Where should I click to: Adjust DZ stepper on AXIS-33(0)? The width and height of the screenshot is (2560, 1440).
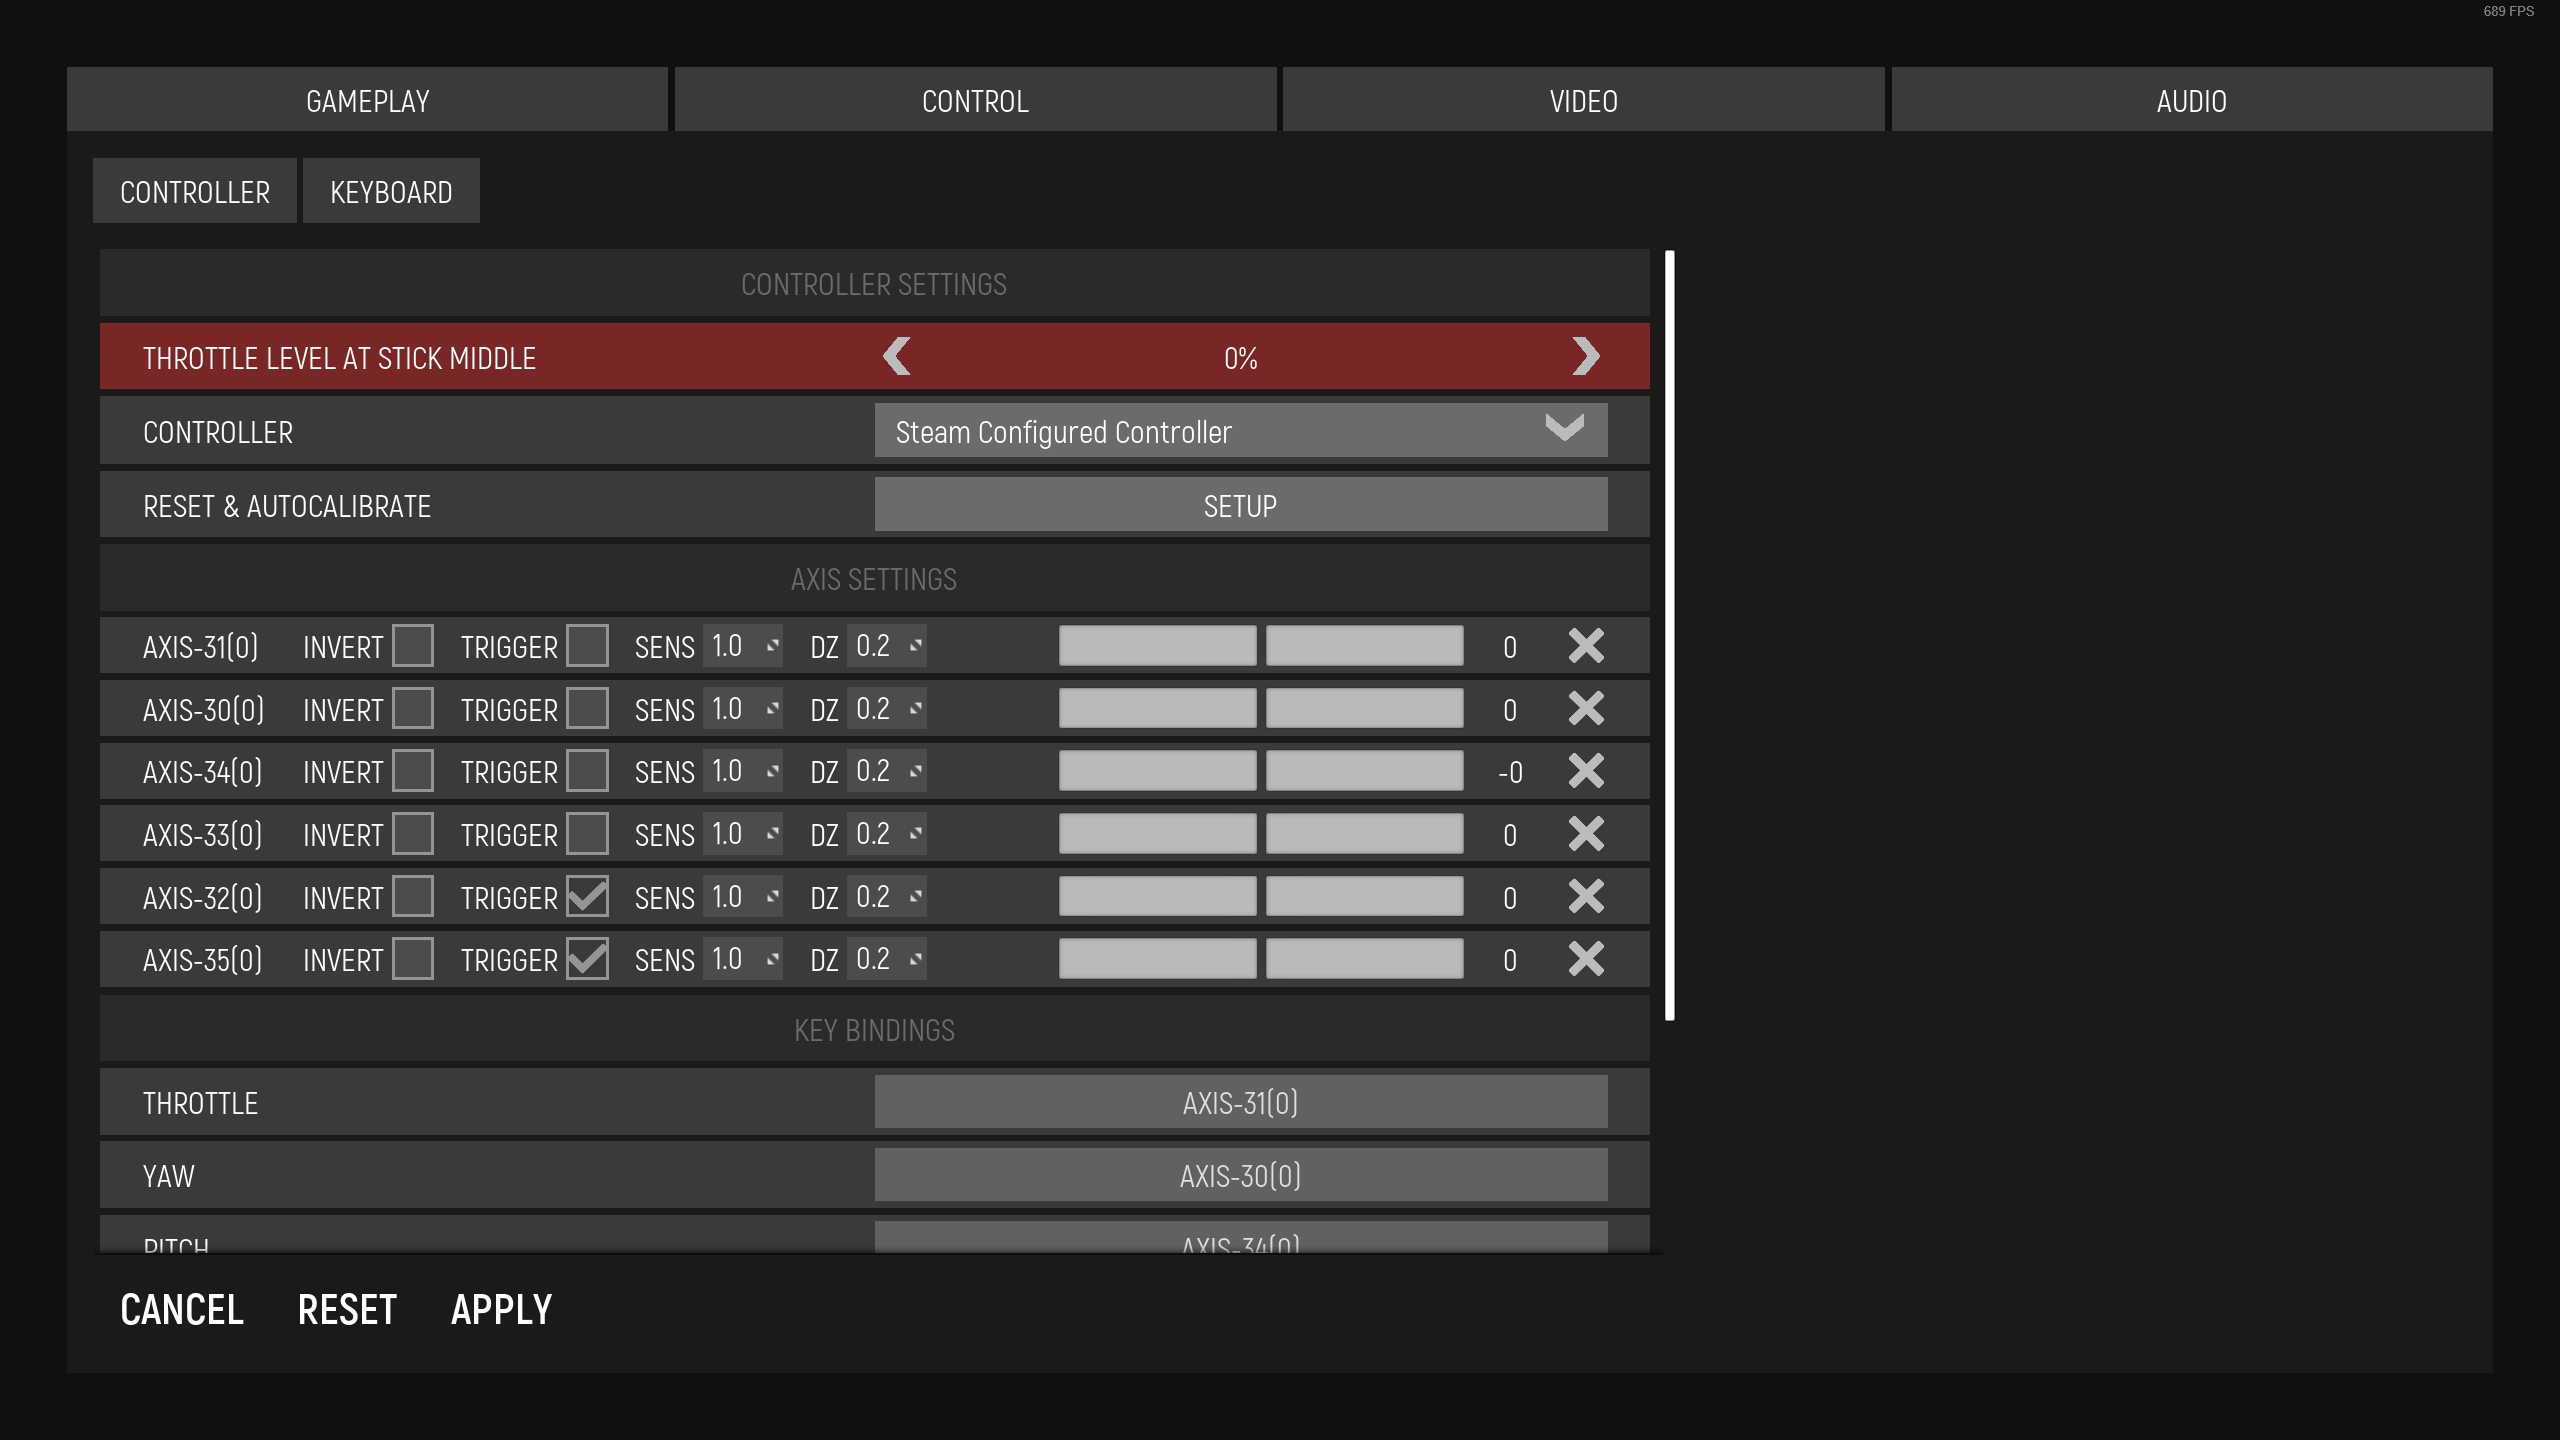(x=915, y=834)
